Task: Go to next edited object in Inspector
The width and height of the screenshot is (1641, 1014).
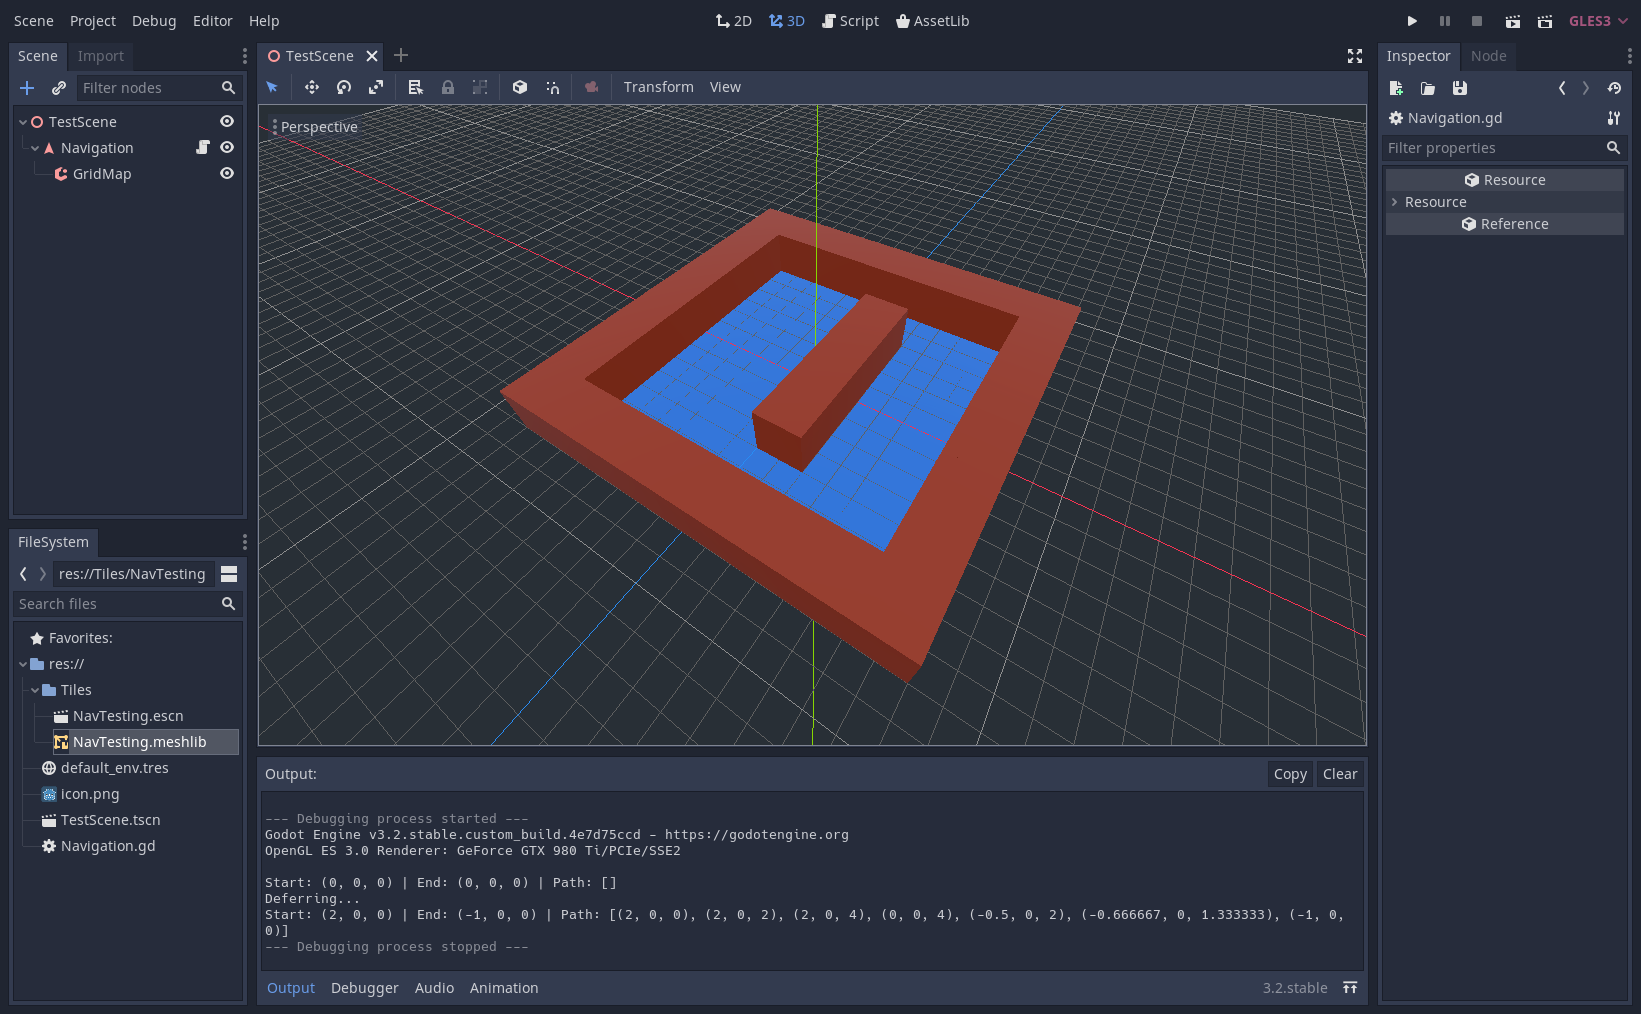Action: coord(1586,88)
